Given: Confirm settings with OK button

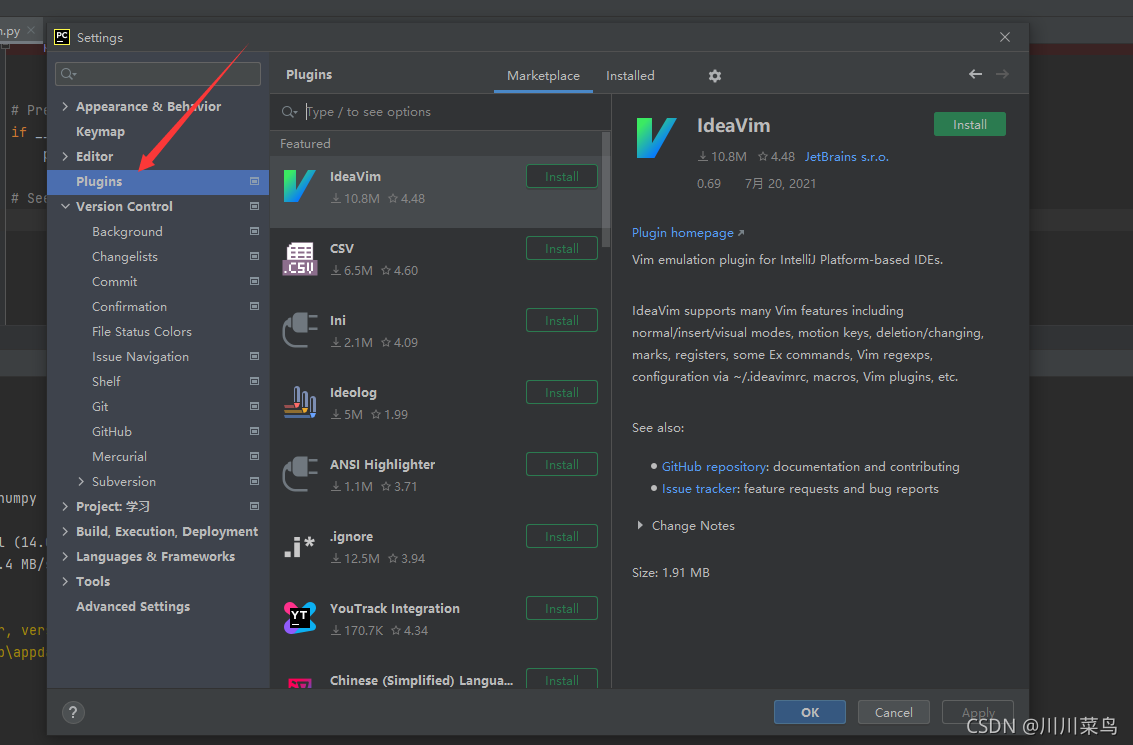Looking at the screenshot, I should (x=809, y=712).
